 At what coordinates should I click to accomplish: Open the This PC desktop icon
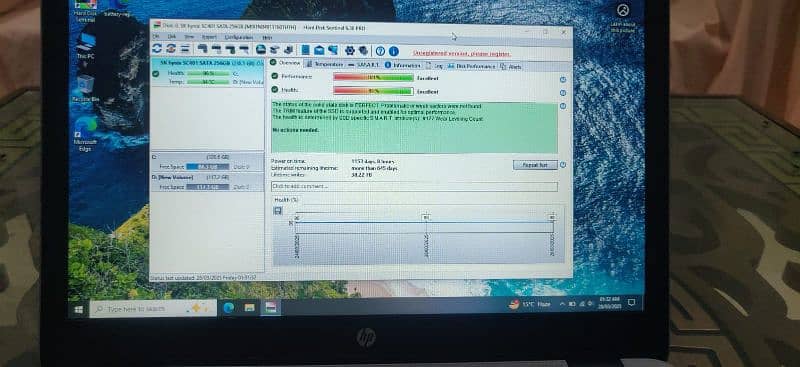point(85,46)
